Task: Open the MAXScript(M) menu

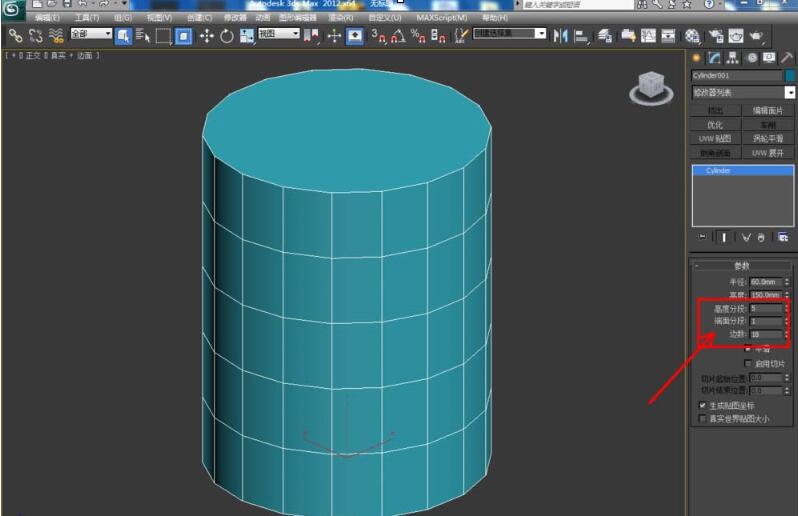Action: click(442, 18)
